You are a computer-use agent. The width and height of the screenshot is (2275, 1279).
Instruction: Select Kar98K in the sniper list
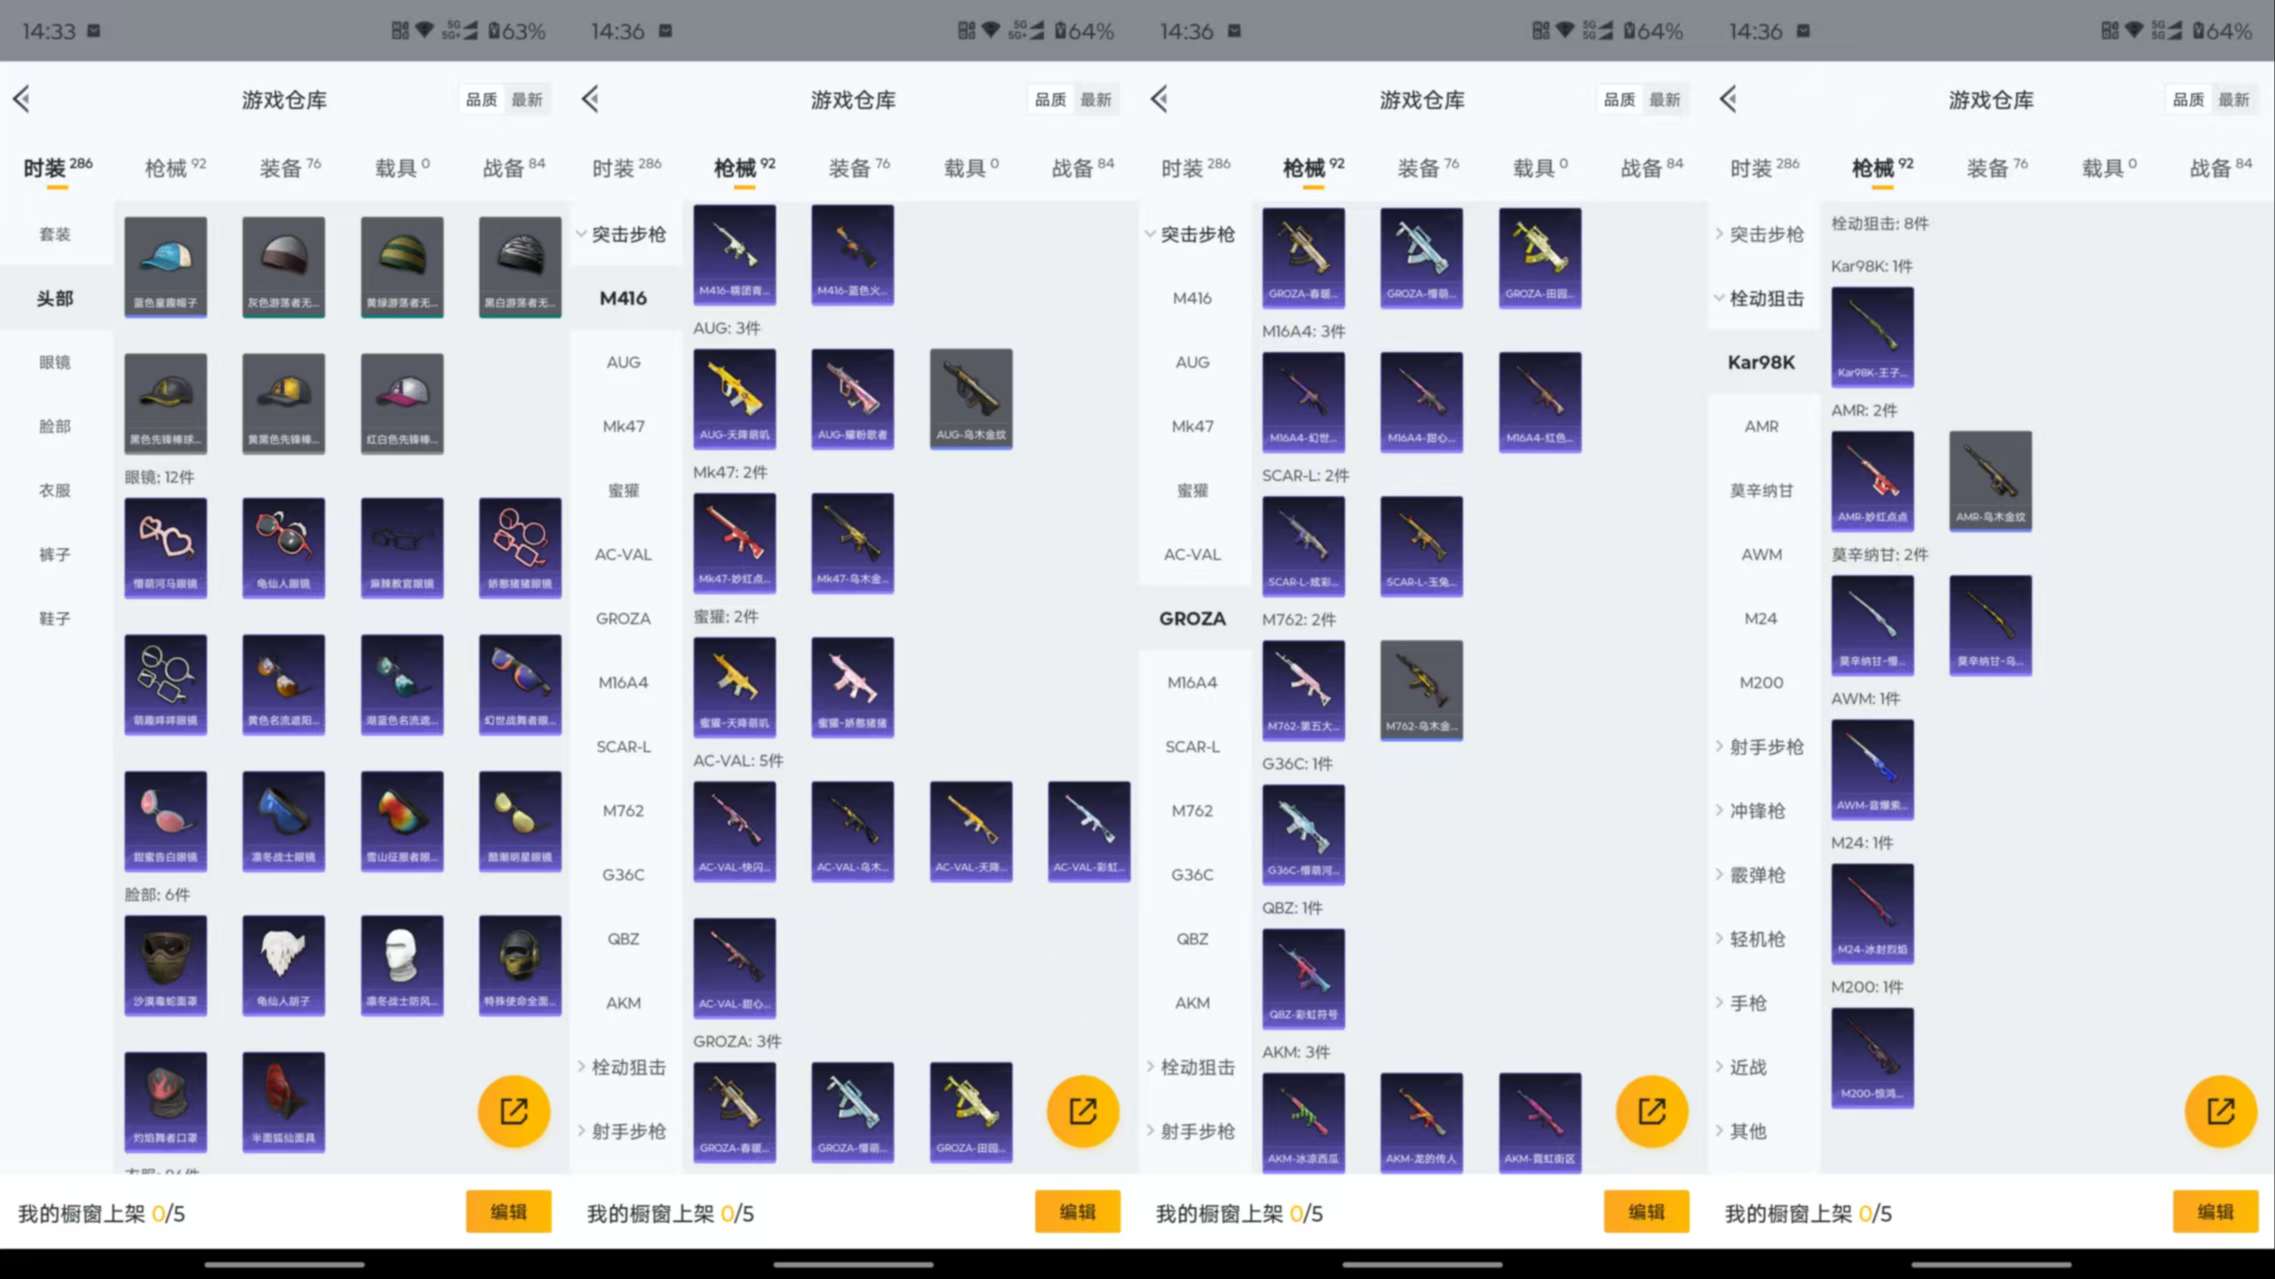(x=1760, y=362)
